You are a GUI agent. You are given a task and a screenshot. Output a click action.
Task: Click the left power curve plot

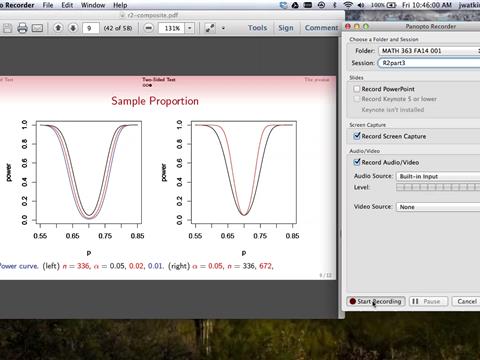[89, 172]
